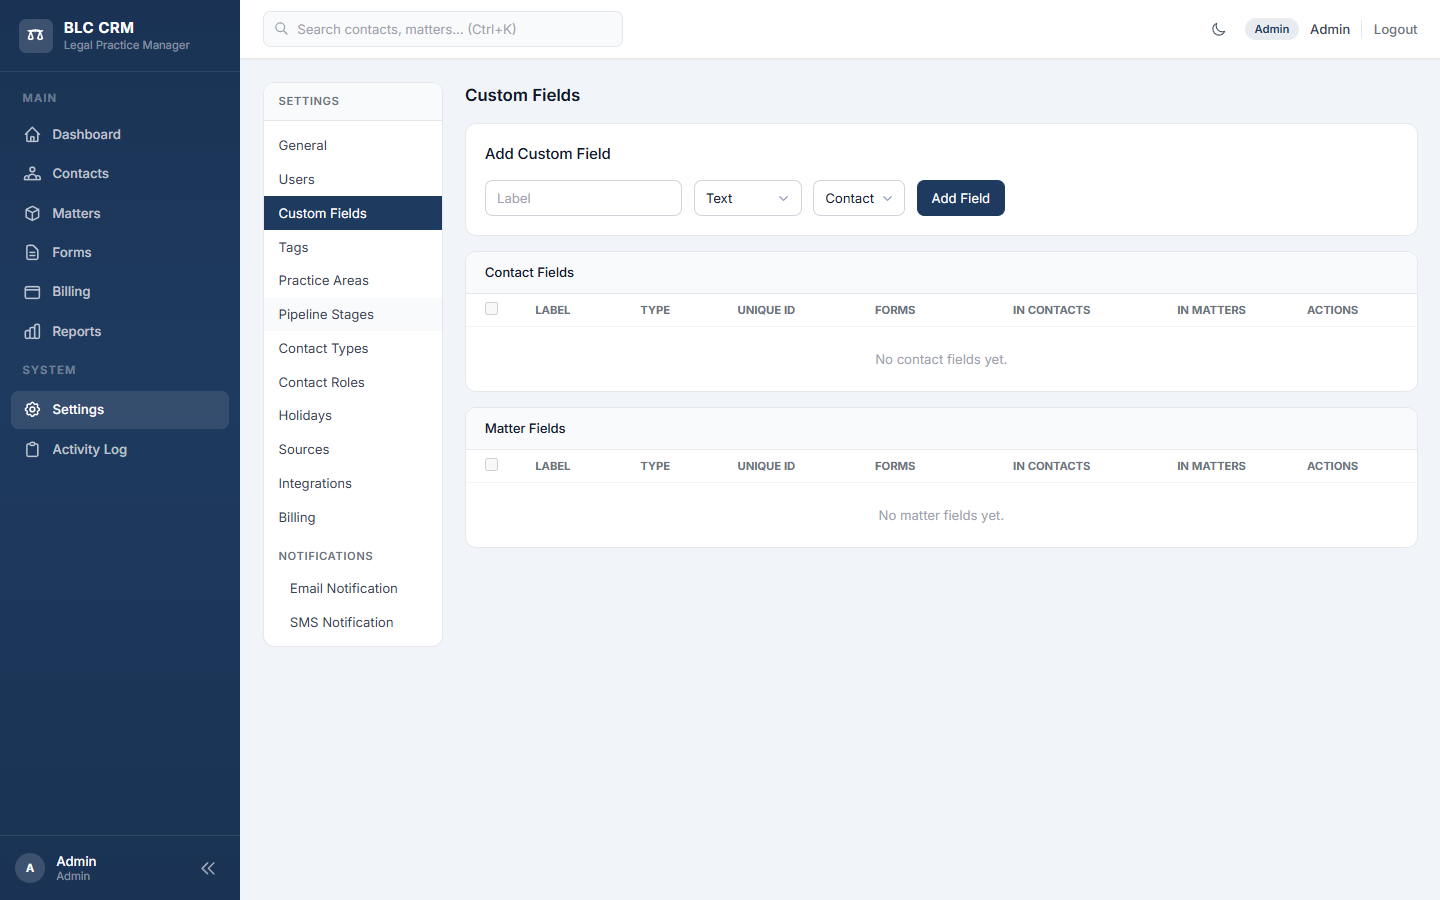Image resolution: width=1440 pixels, height=900 pixels.
Task: Open SMS Notification settings
Action: coord(353,623)
